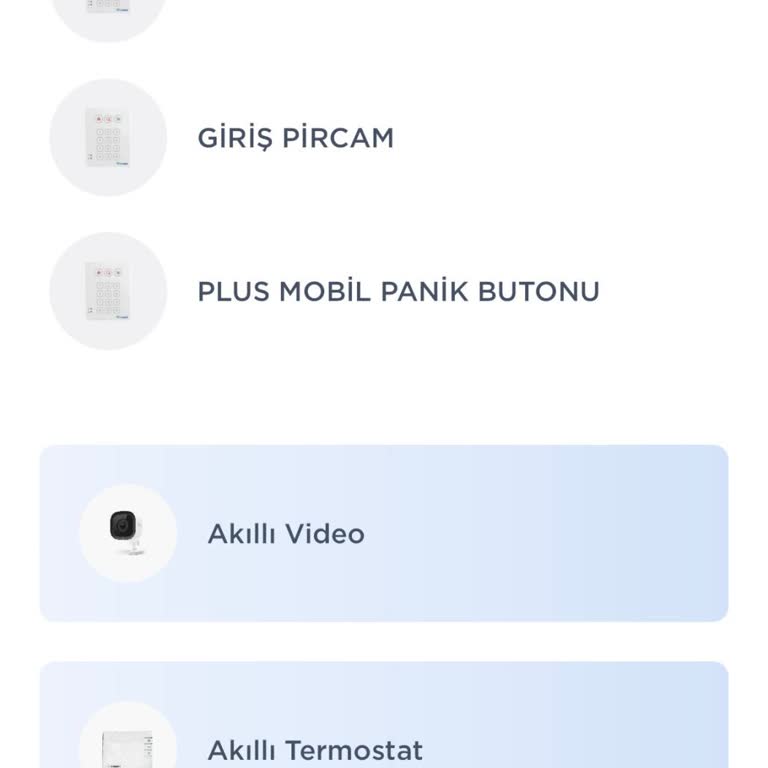Select the Akıllı Video text label
Image resolution: width=768 pixels, height=768 pixels.
[x=286, y=534]
